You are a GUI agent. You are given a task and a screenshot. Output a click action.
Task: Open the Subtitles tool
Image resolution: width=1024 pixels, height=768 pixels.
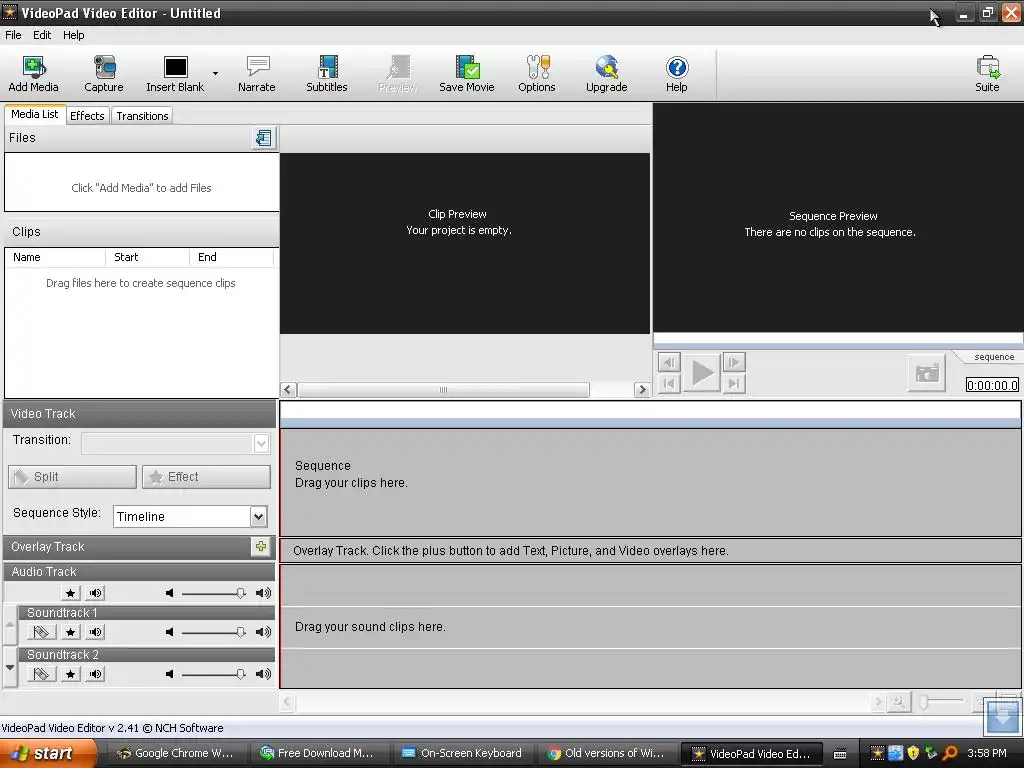click(327, 73)
